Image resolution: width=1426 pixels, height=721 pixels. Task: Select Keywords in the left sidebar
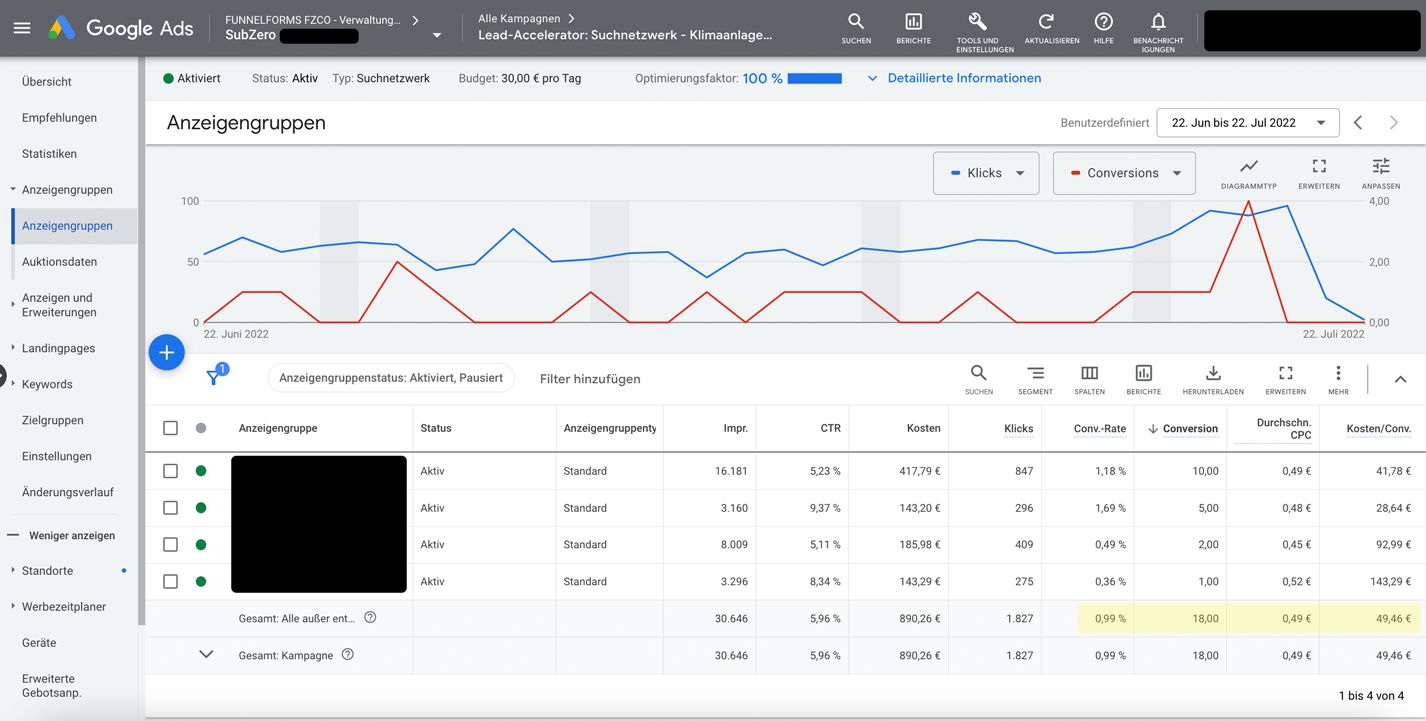pos(47,384)
